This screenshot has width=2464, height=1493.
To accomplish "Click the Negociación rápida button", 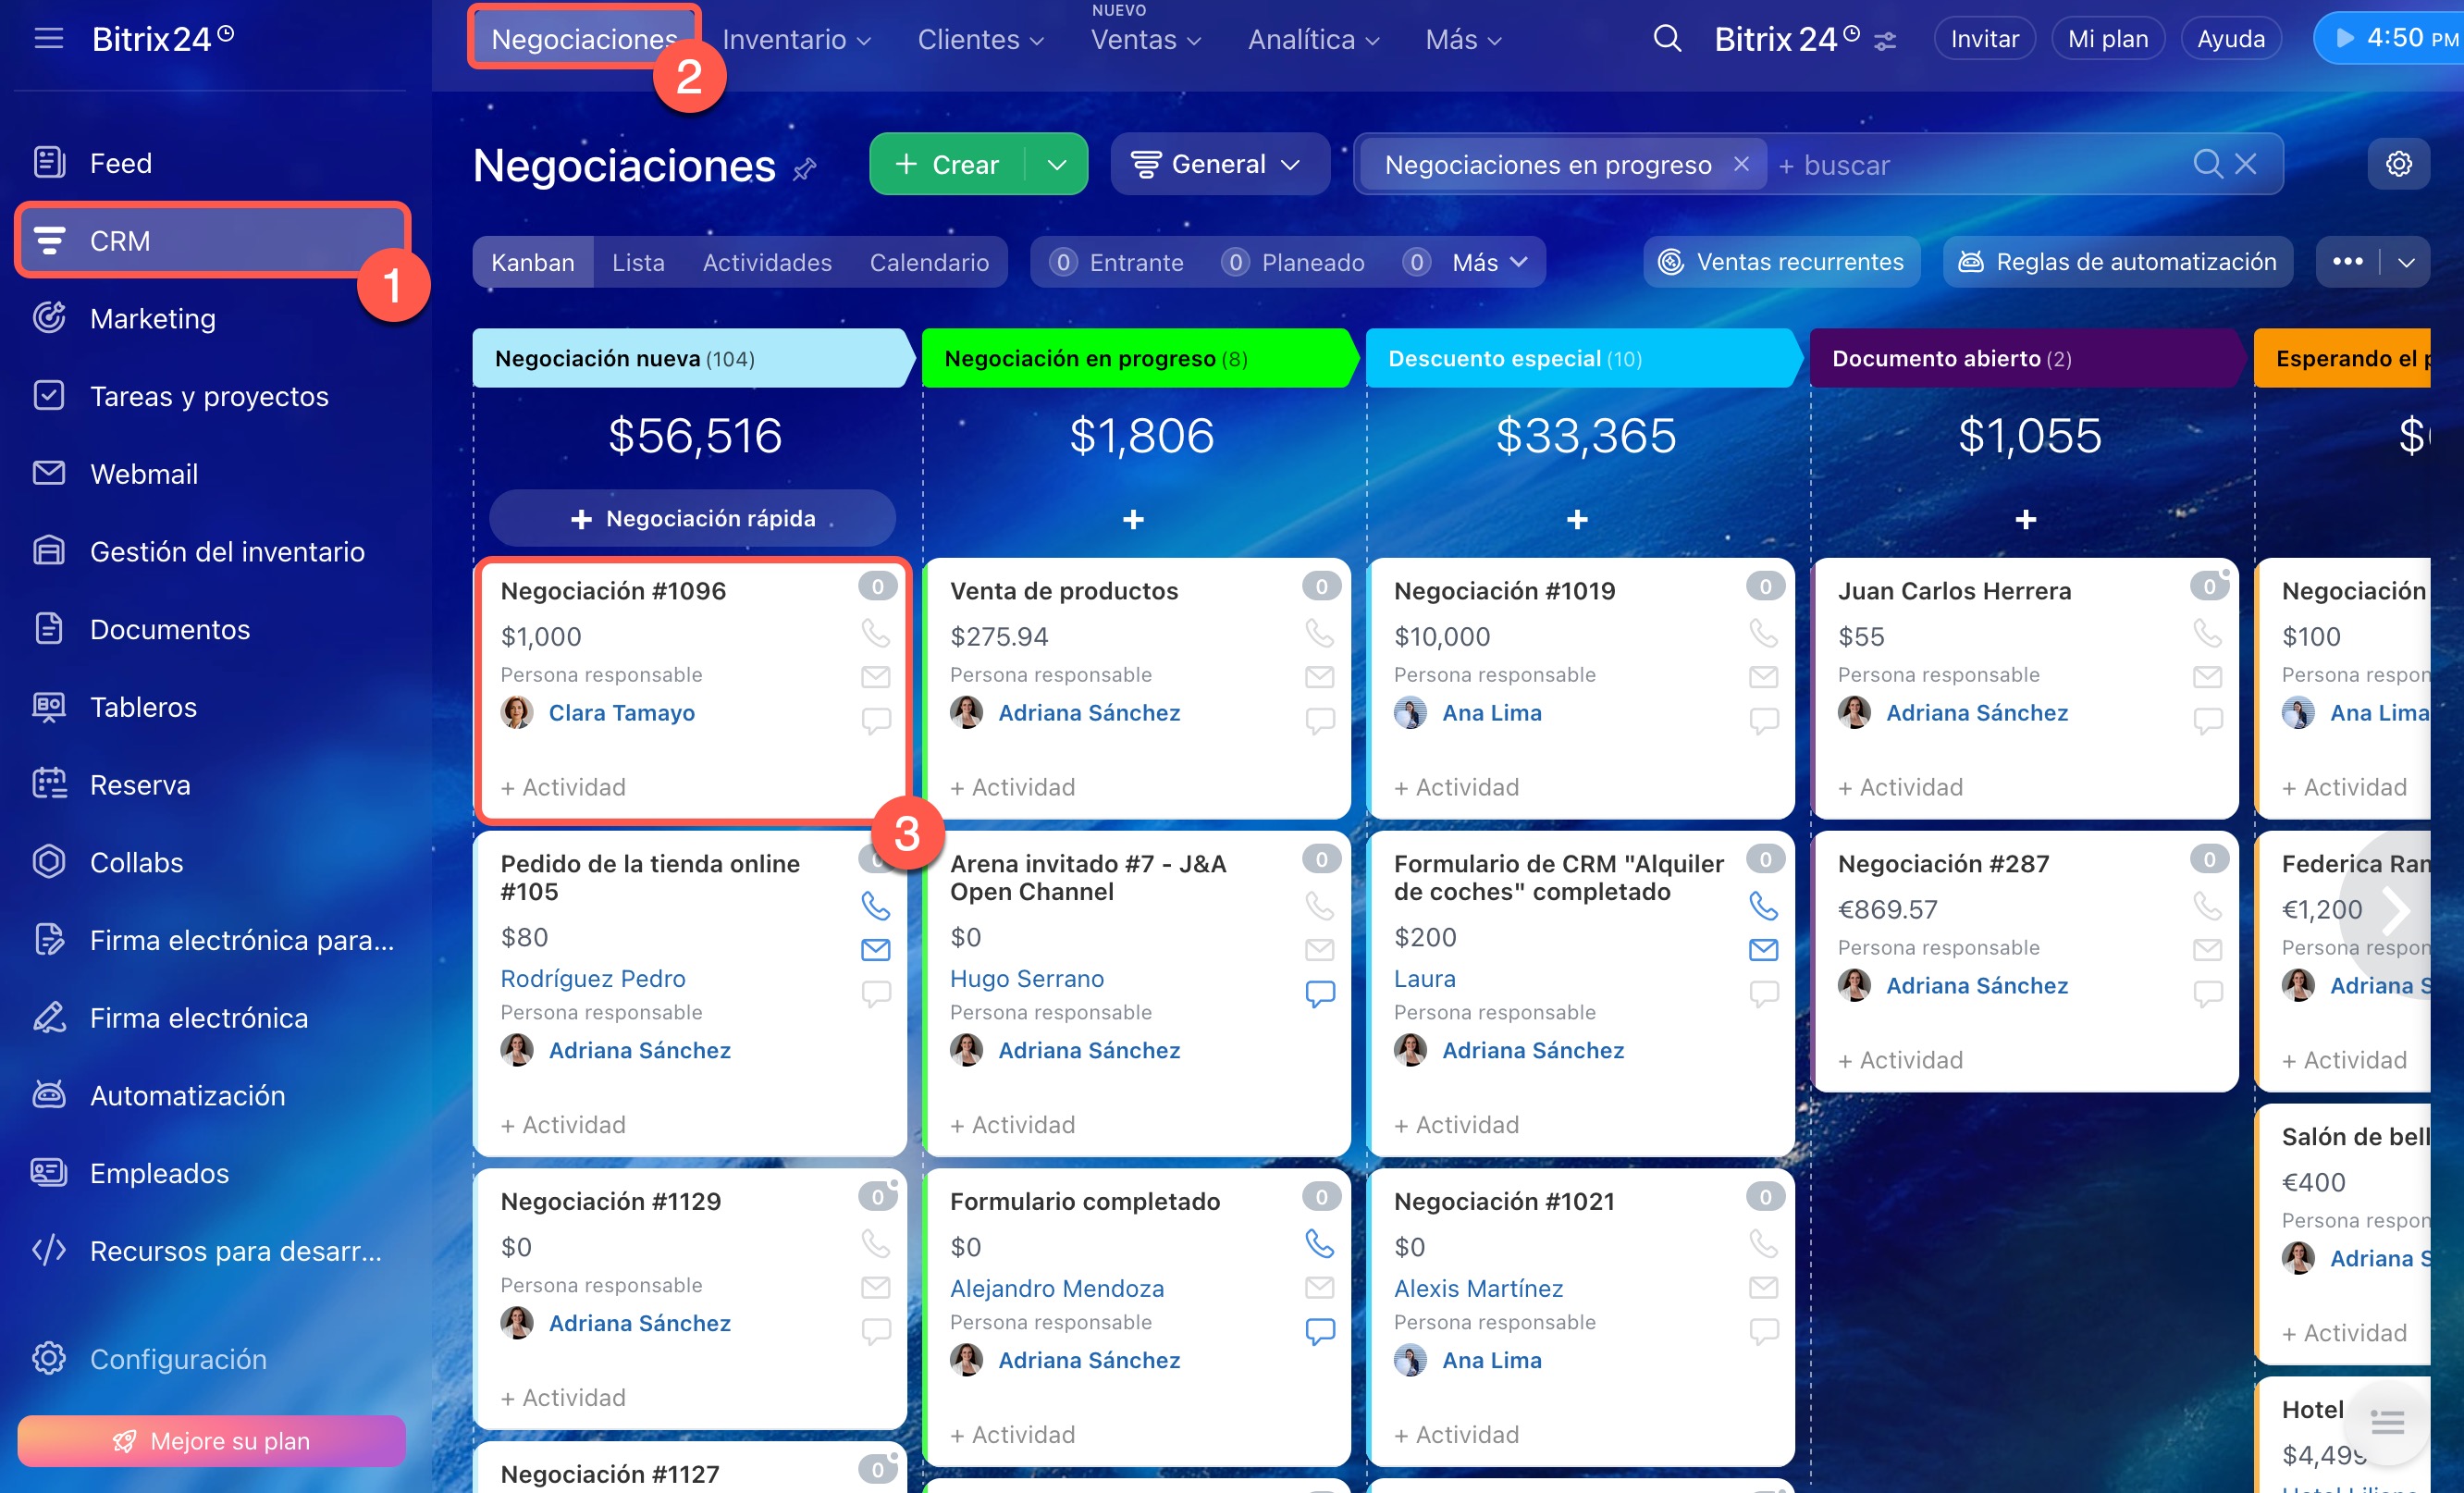I will coord(693,518).
